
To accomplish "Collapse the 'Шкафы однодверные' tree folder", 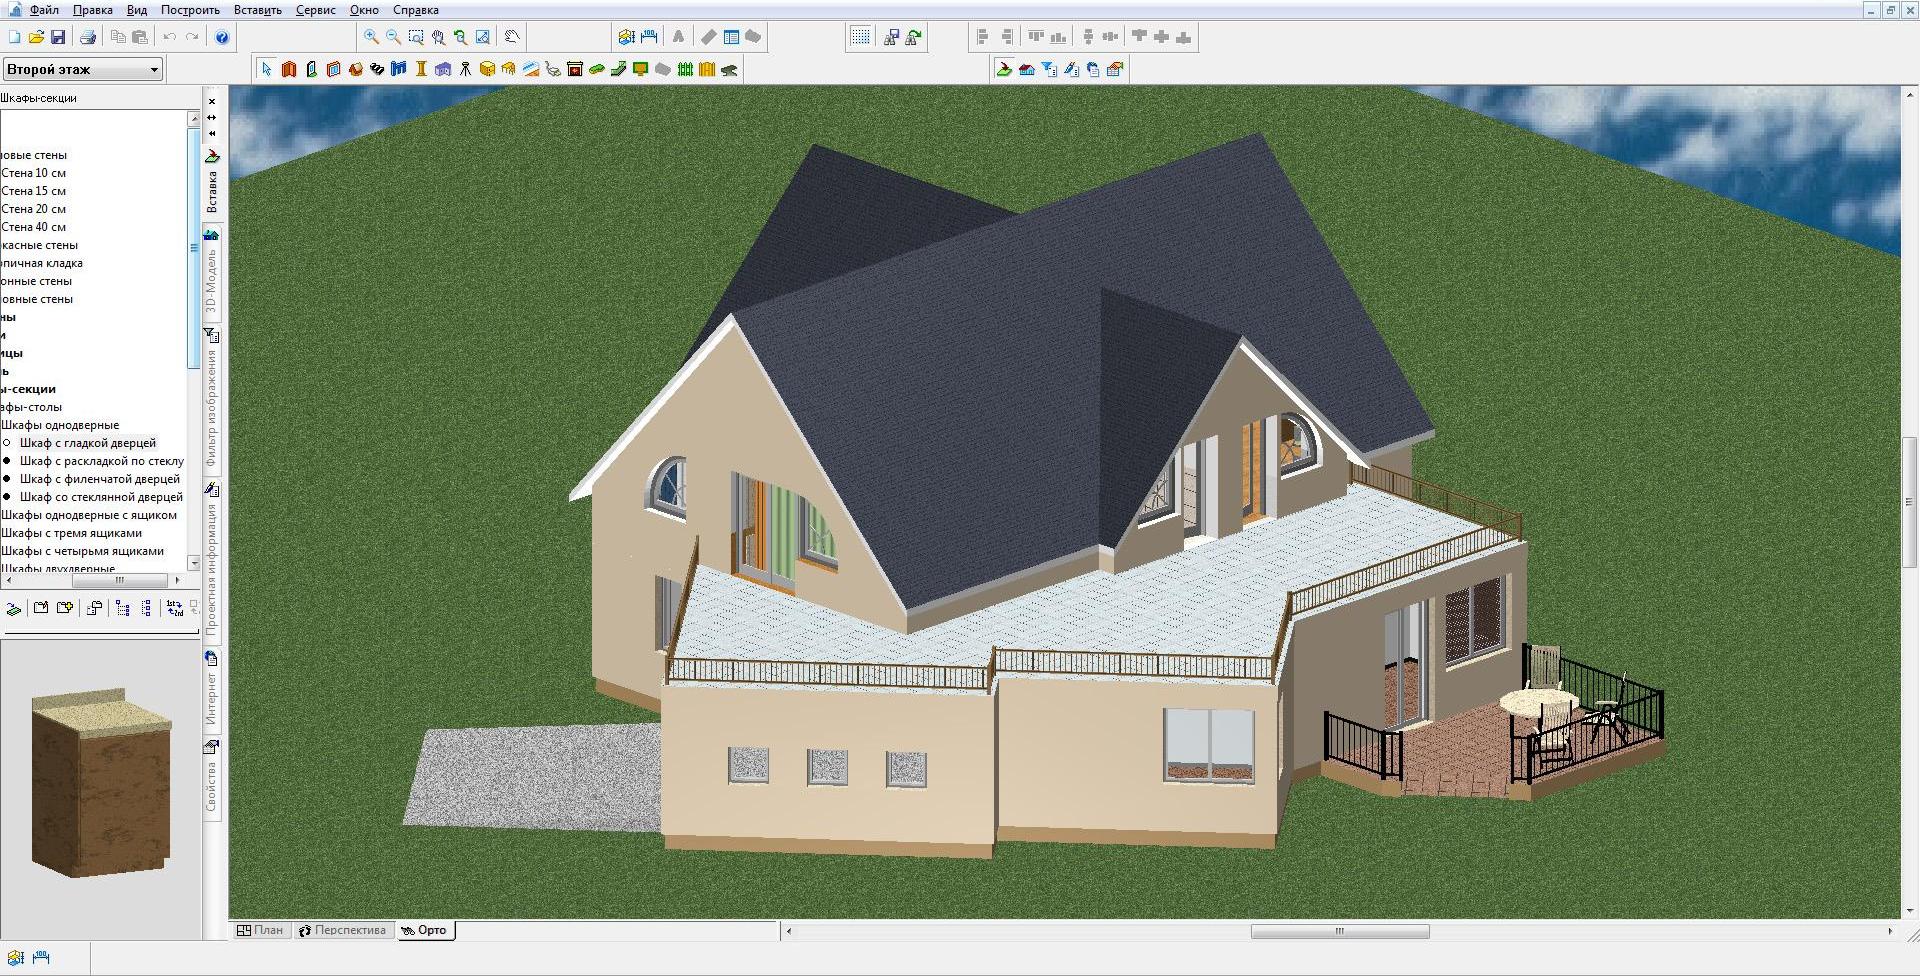I will pyautogui.click(x=60, y=425).
